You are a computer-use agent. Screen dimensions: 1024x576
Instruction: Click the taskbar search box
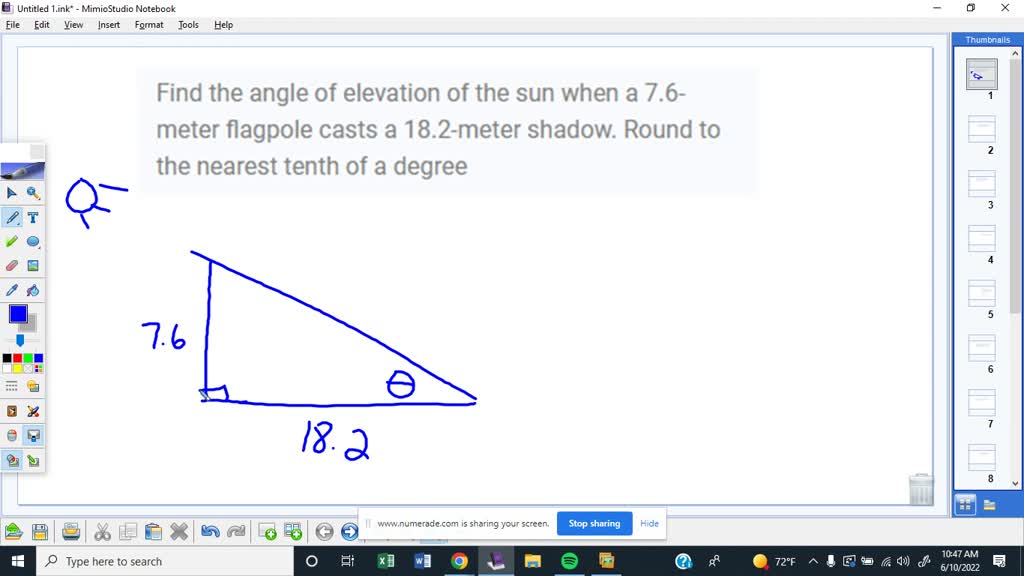pyautogui.click(x=165, y=561)
